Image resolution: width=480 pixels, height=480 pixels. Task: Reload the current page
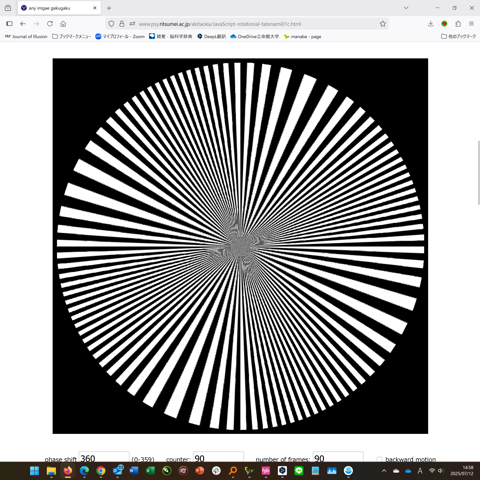point(50,24)
